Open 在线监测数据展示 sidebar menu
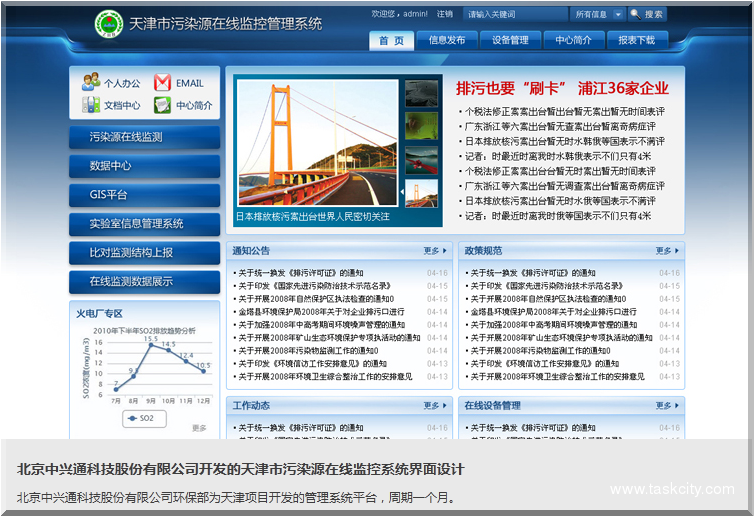 click(144, 282)
